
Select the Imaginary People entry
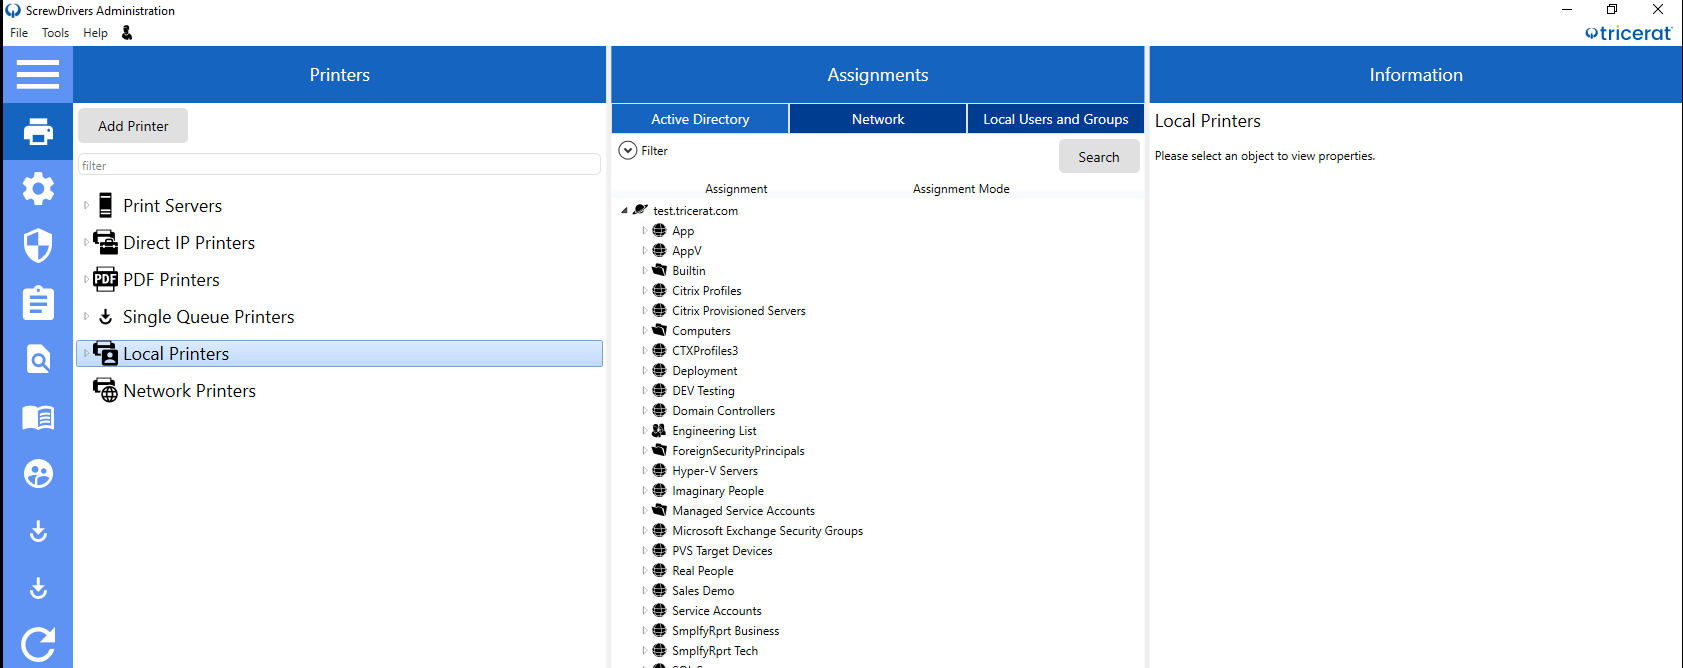[x=718, y=490]
